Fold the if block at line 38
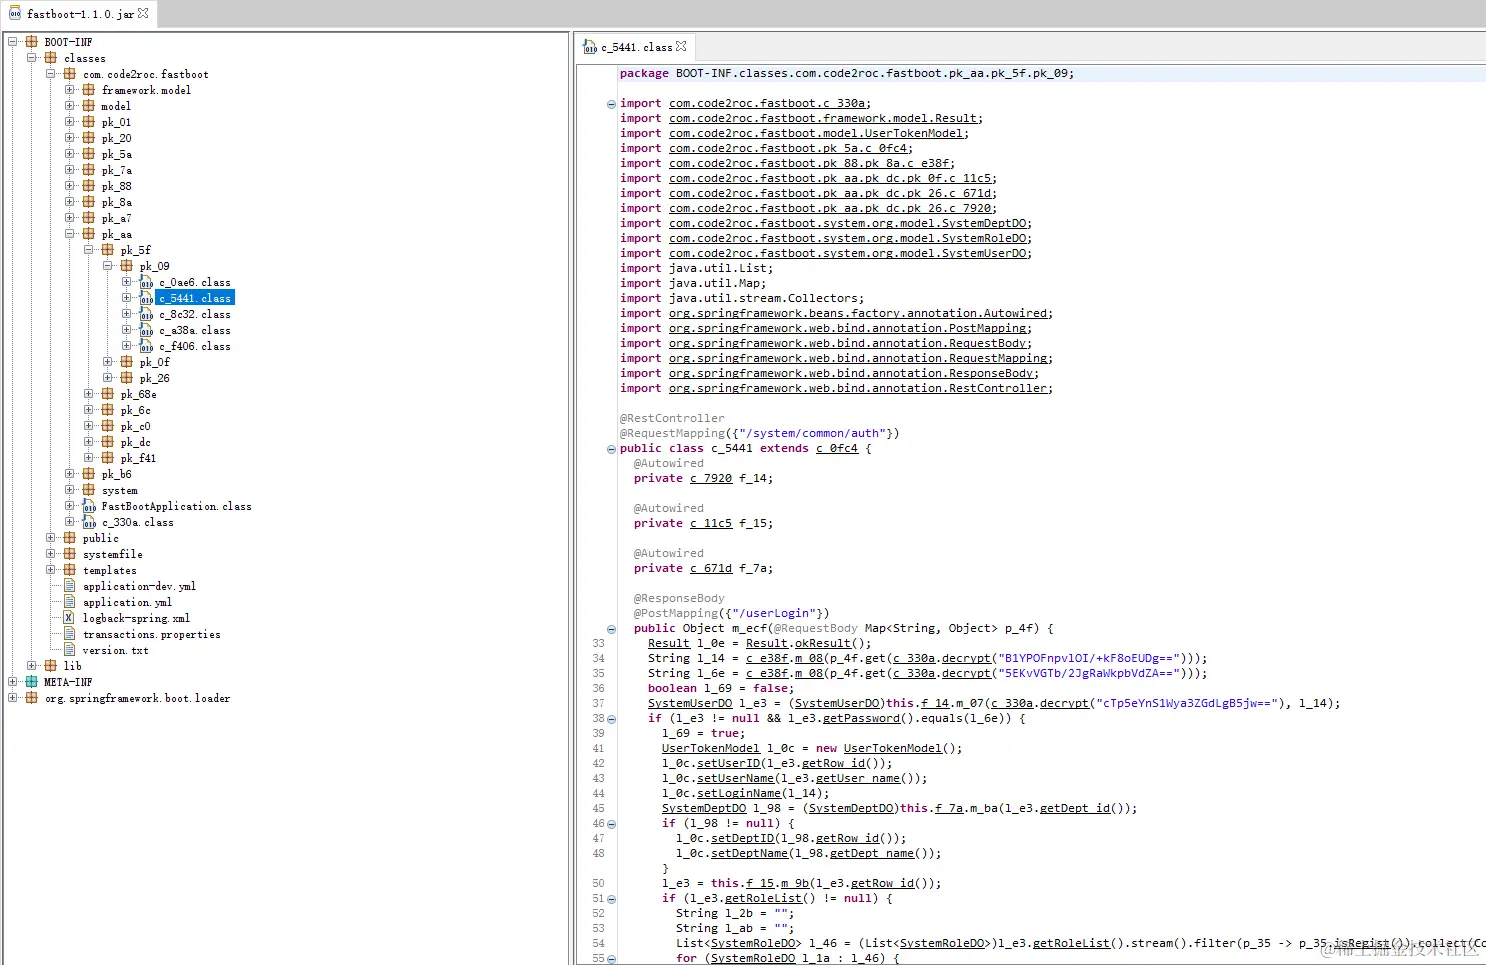The height and width of the screenshot is (965, 1486). (611, 719)
